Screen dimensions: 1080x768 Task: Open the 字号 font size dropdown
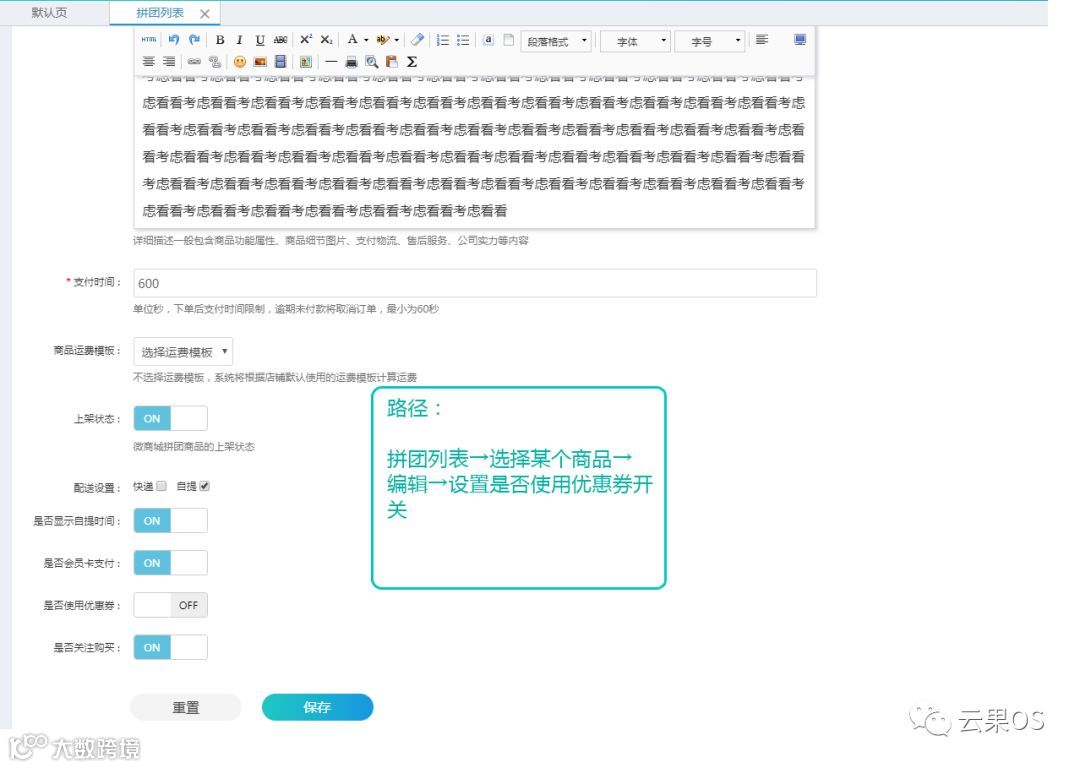click(709, 41)
